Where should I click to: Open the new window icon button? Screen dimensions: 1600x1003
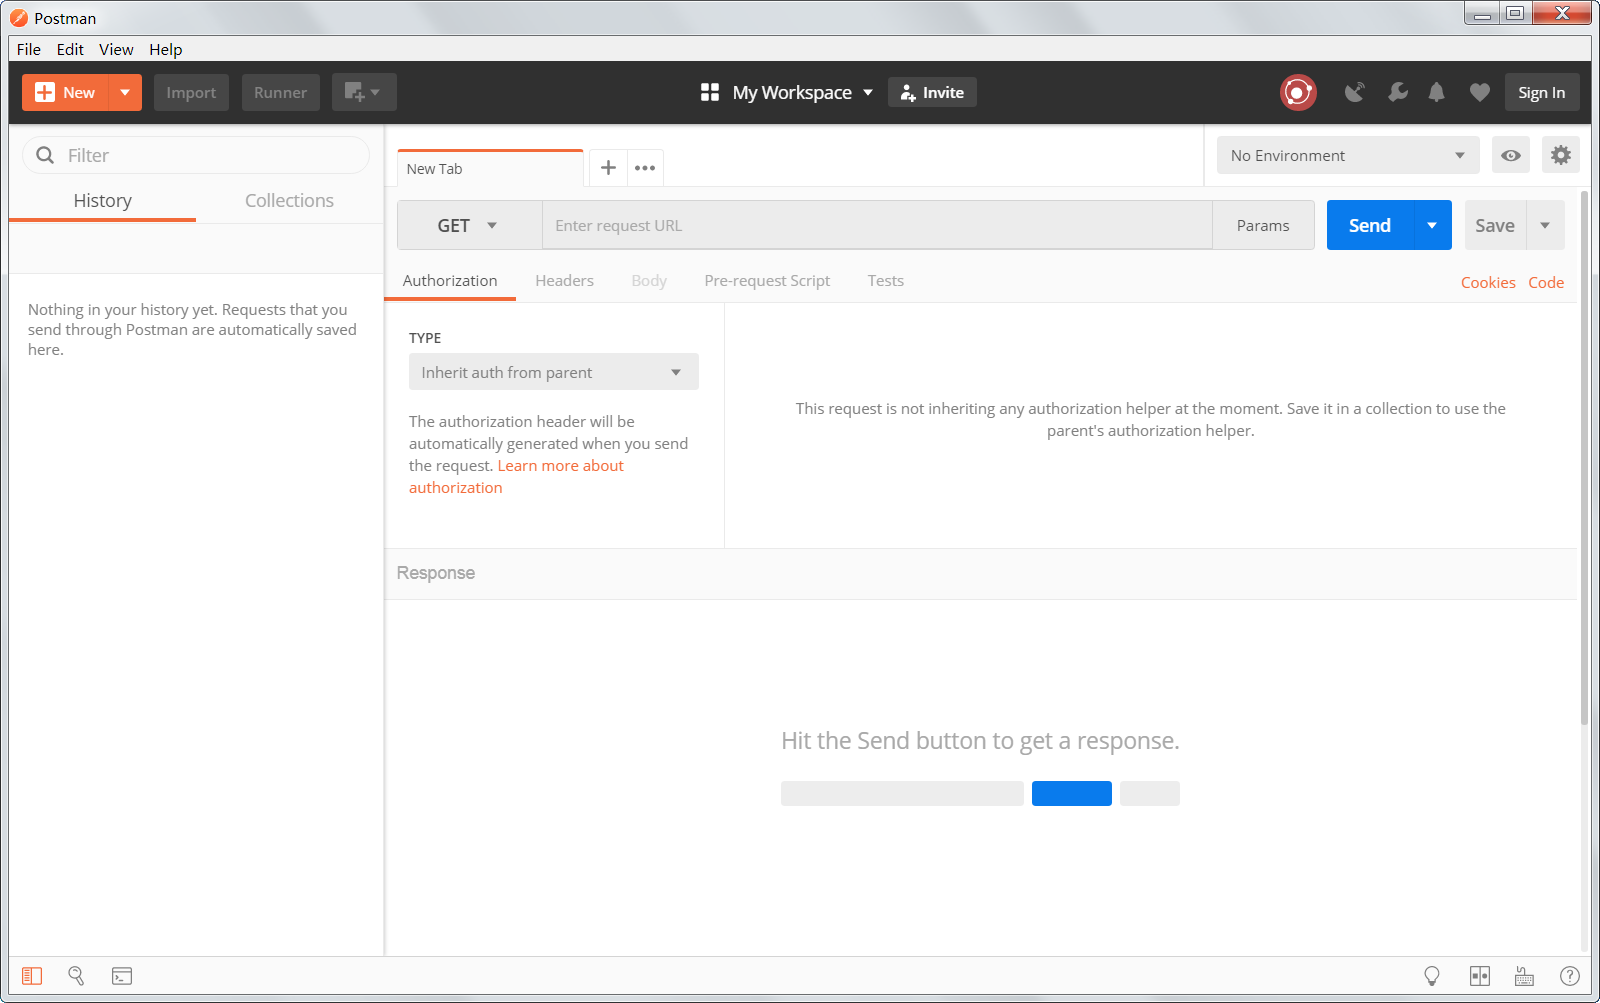click(x=364, y=92)
